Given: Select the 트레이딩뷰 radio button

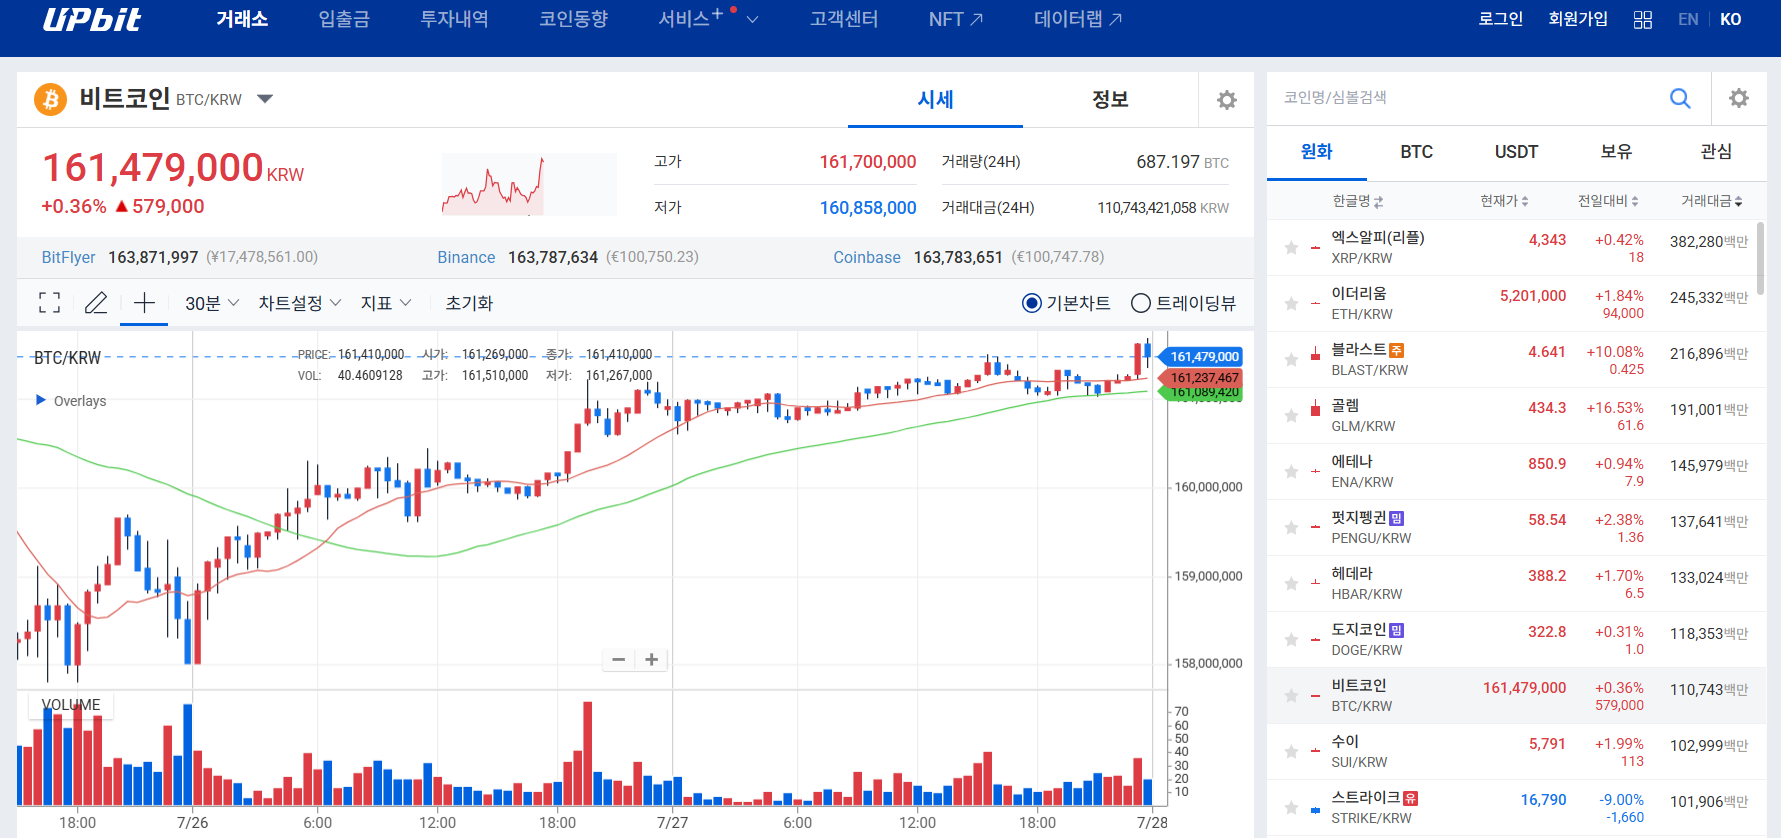Looking at the screenshot, I should pyautogui.click(x=1141, y=303).
